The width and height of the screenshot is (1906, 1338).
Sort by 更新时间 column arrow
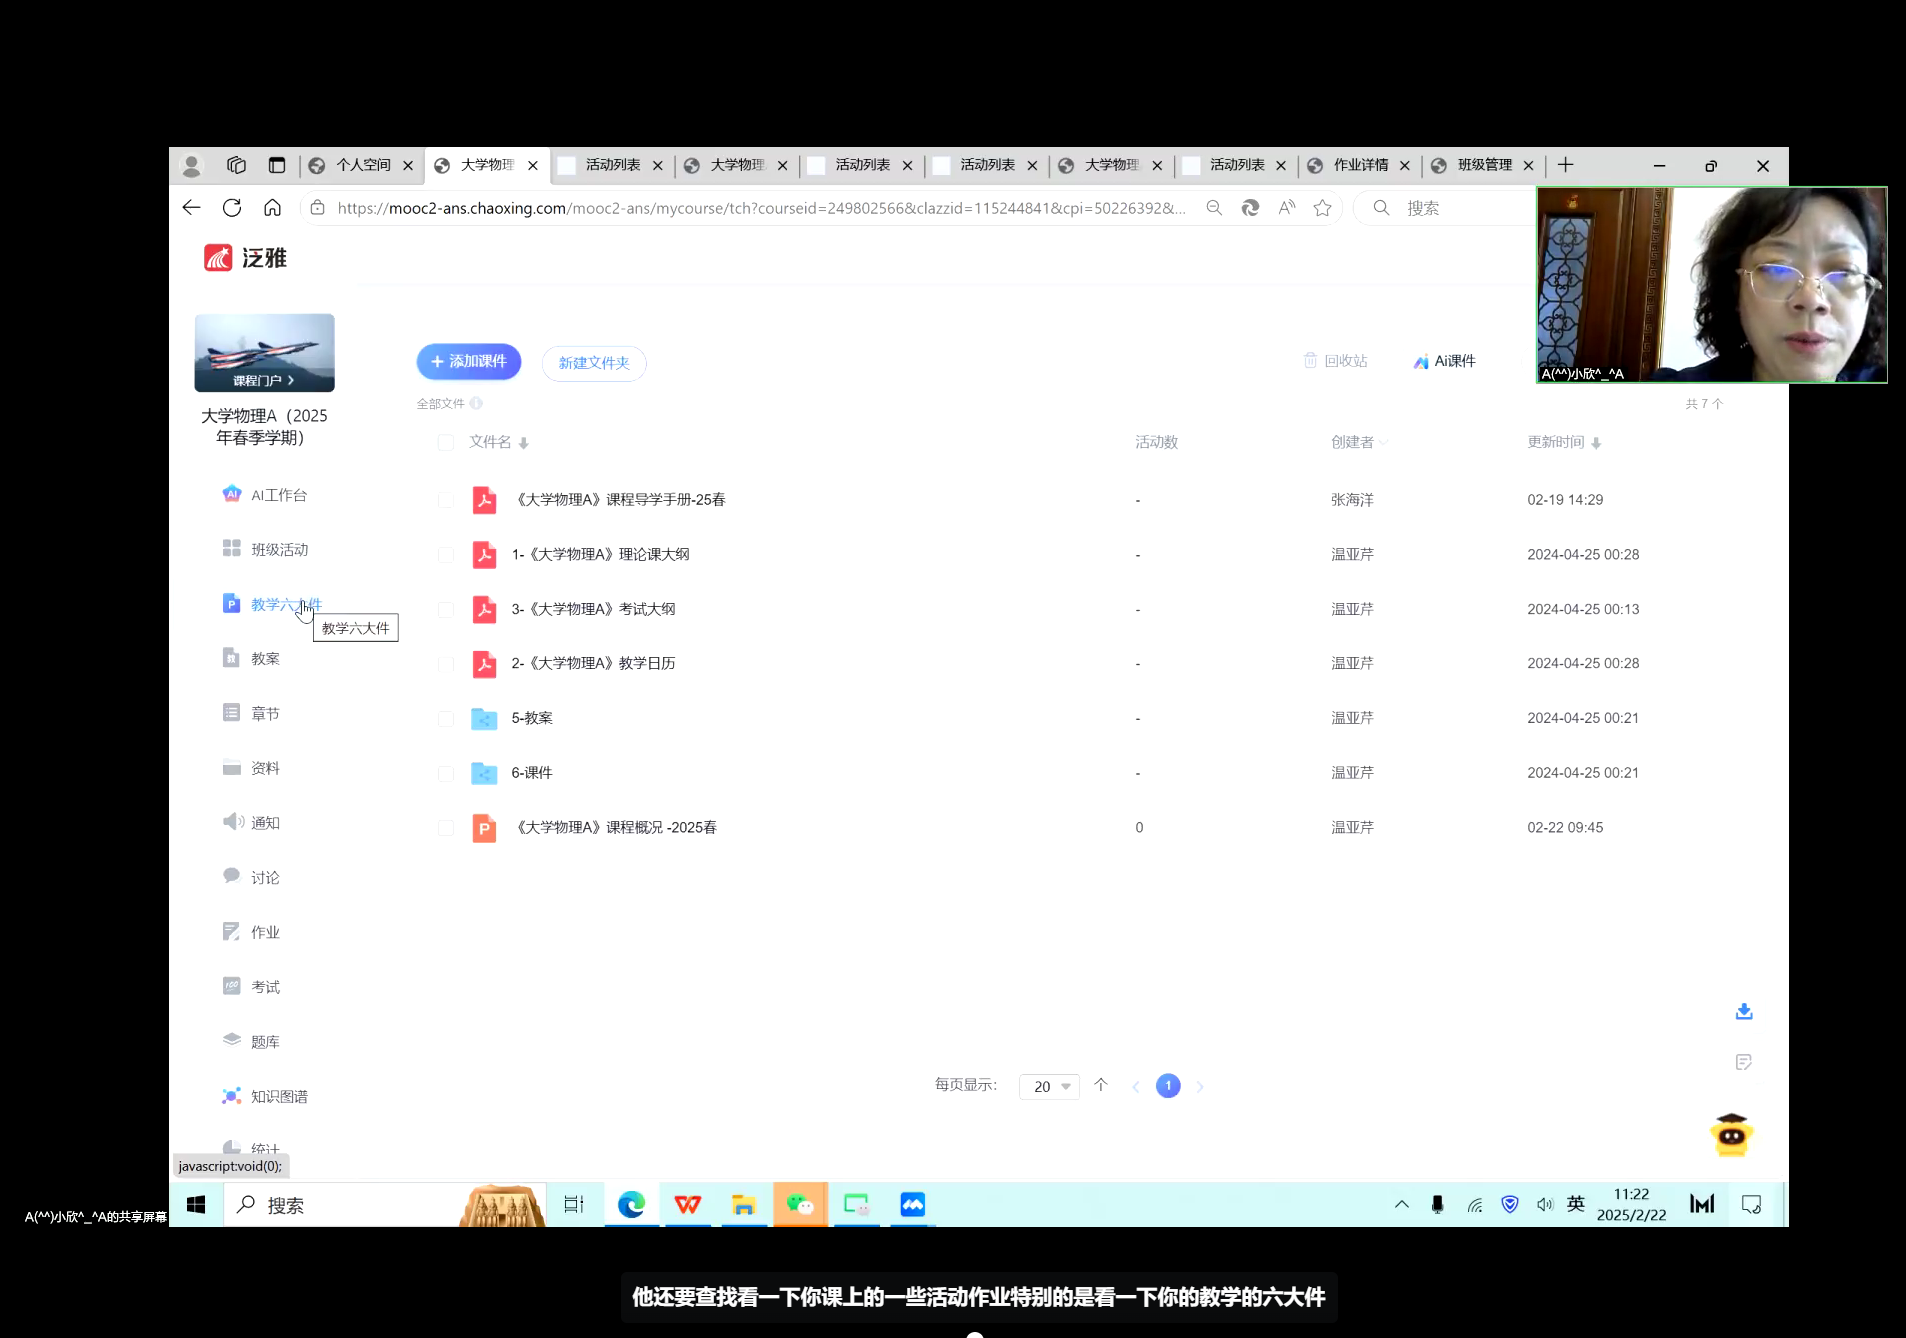(x=1596, y=443)
